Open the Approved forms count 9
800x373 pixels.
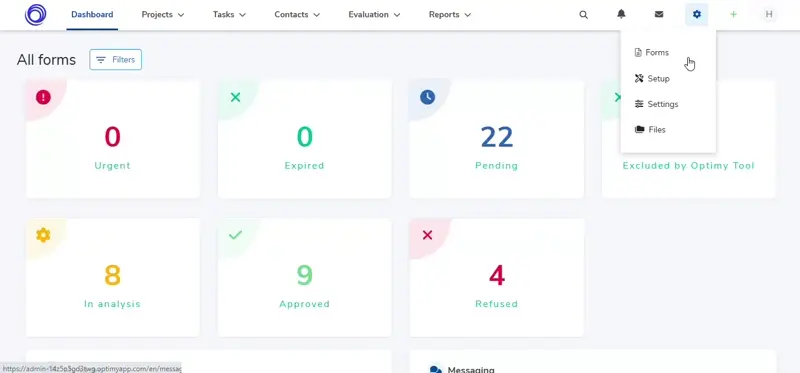pos(304,276)
